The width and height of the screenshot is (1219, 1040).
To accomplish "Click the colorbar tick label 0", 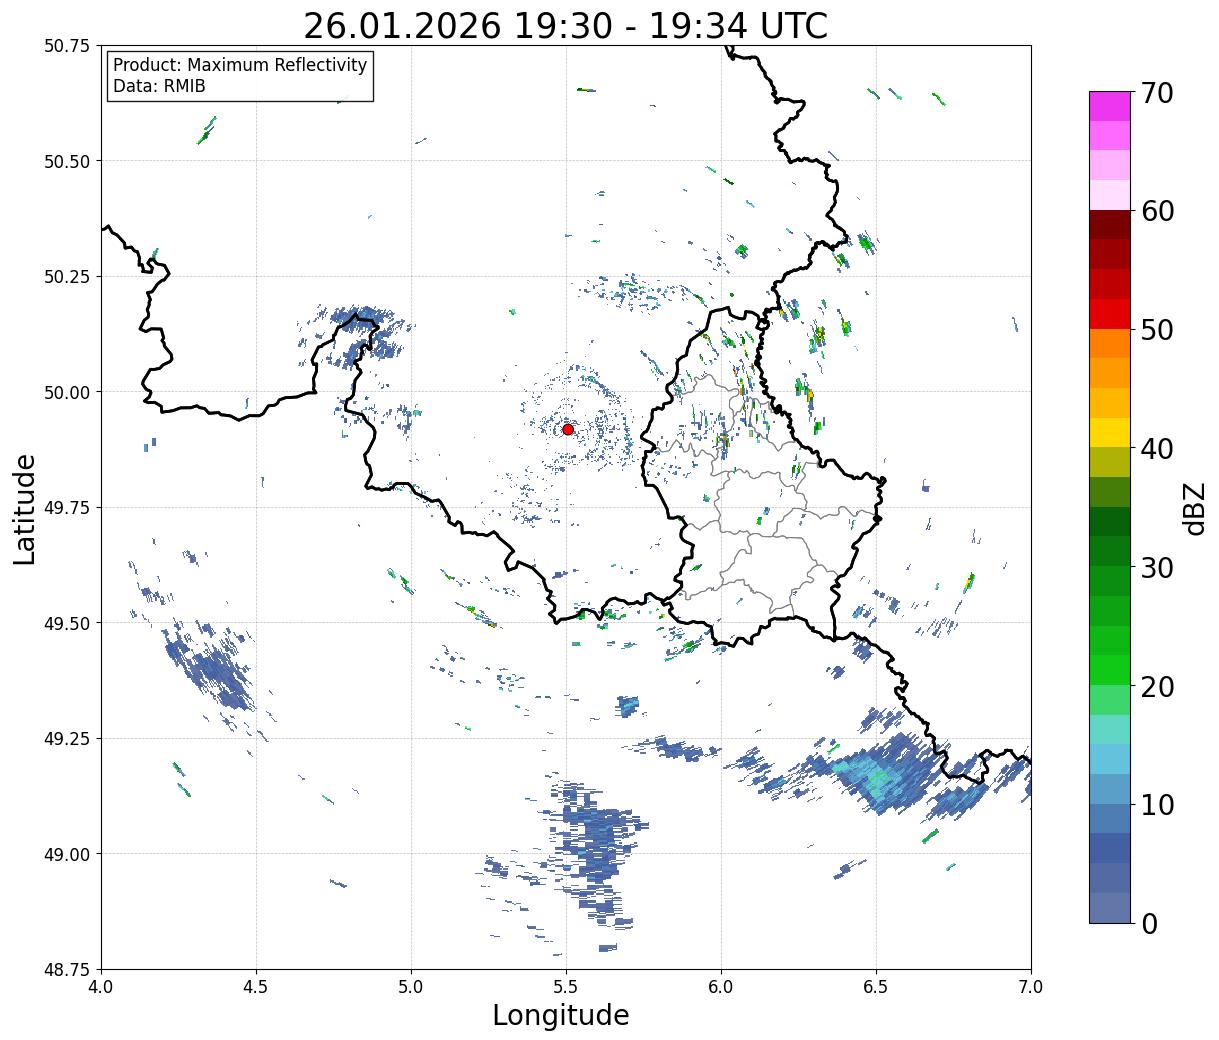I will [1149, 923].
